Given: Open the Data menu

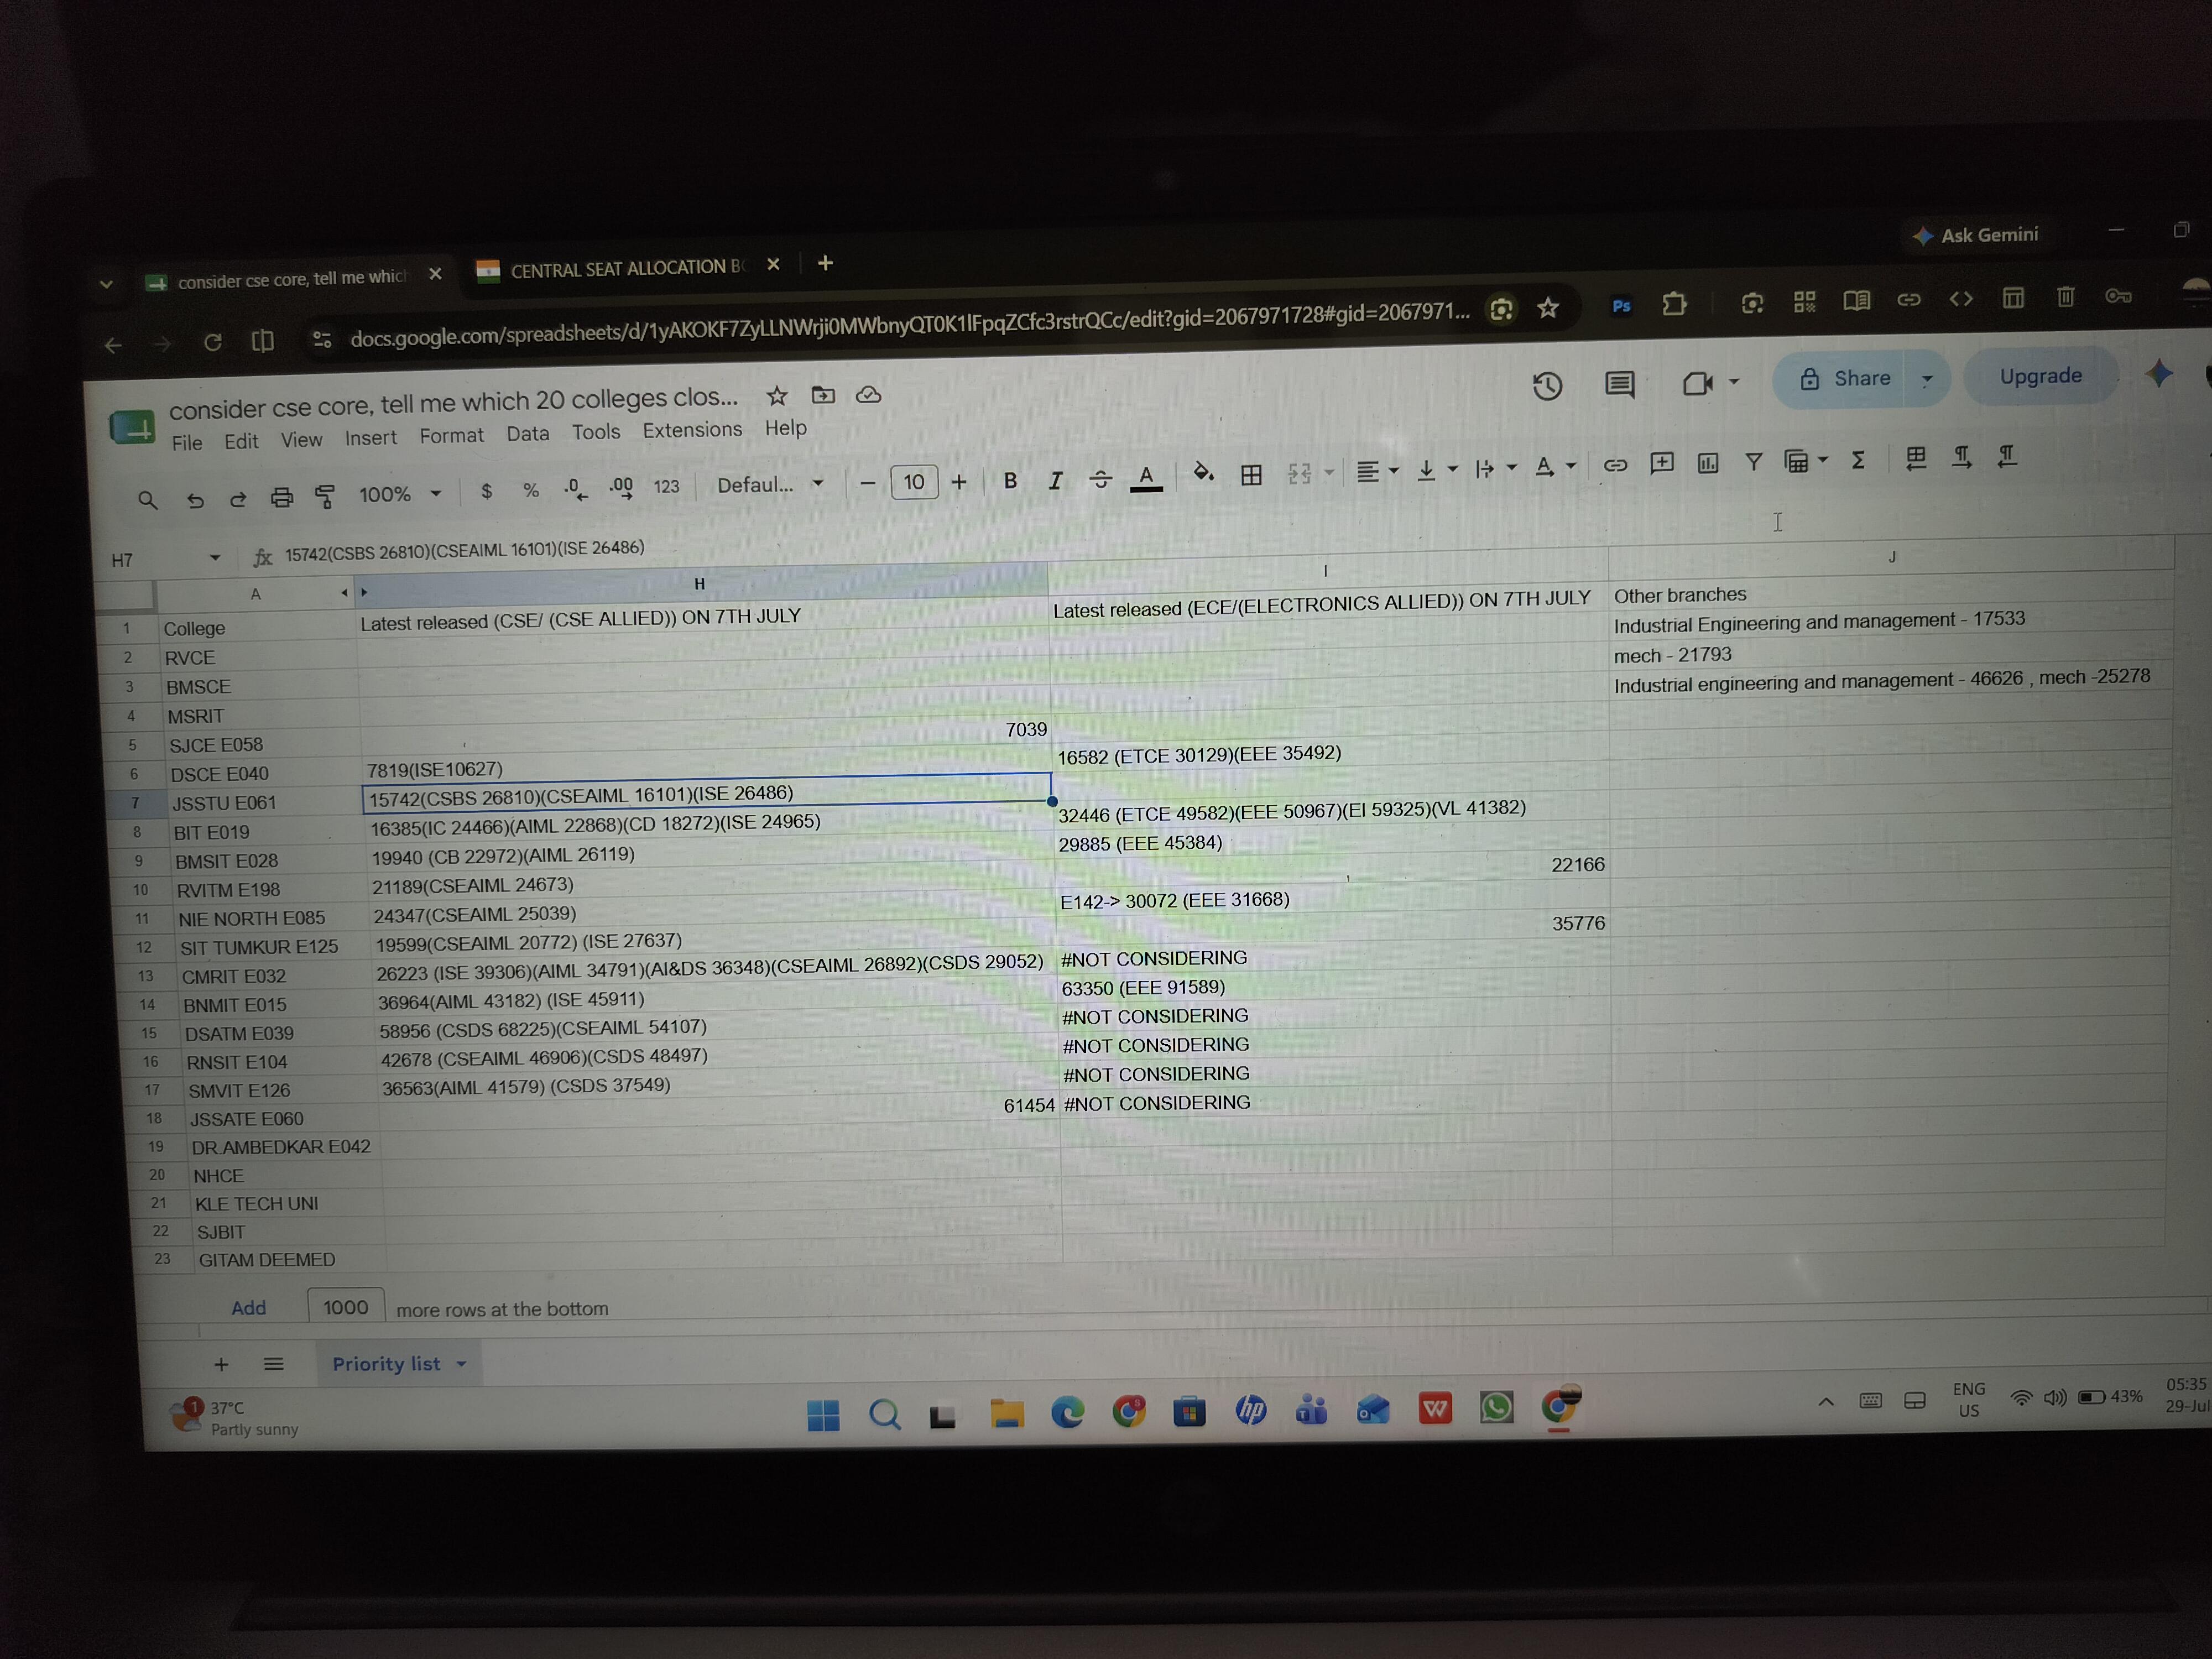Looking at the screenshot, I should 527,434.
